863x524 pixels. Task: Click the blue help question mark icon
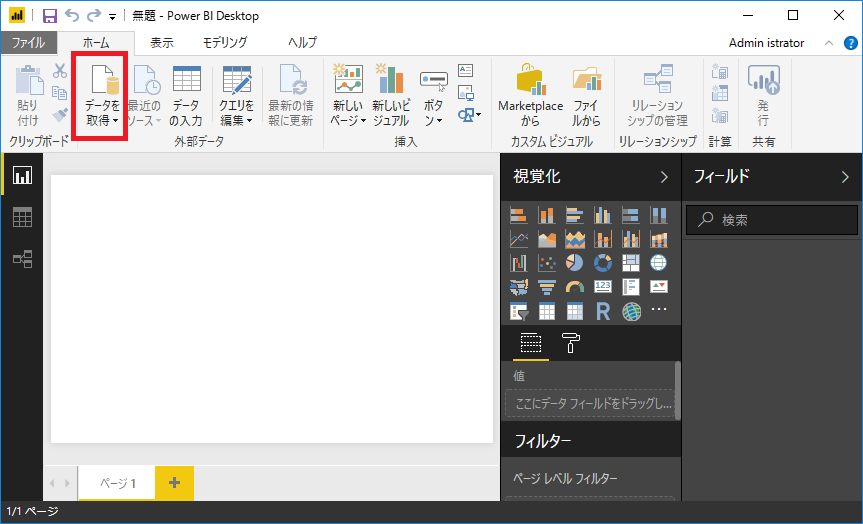pyautogui.click(x=850, y=43)
